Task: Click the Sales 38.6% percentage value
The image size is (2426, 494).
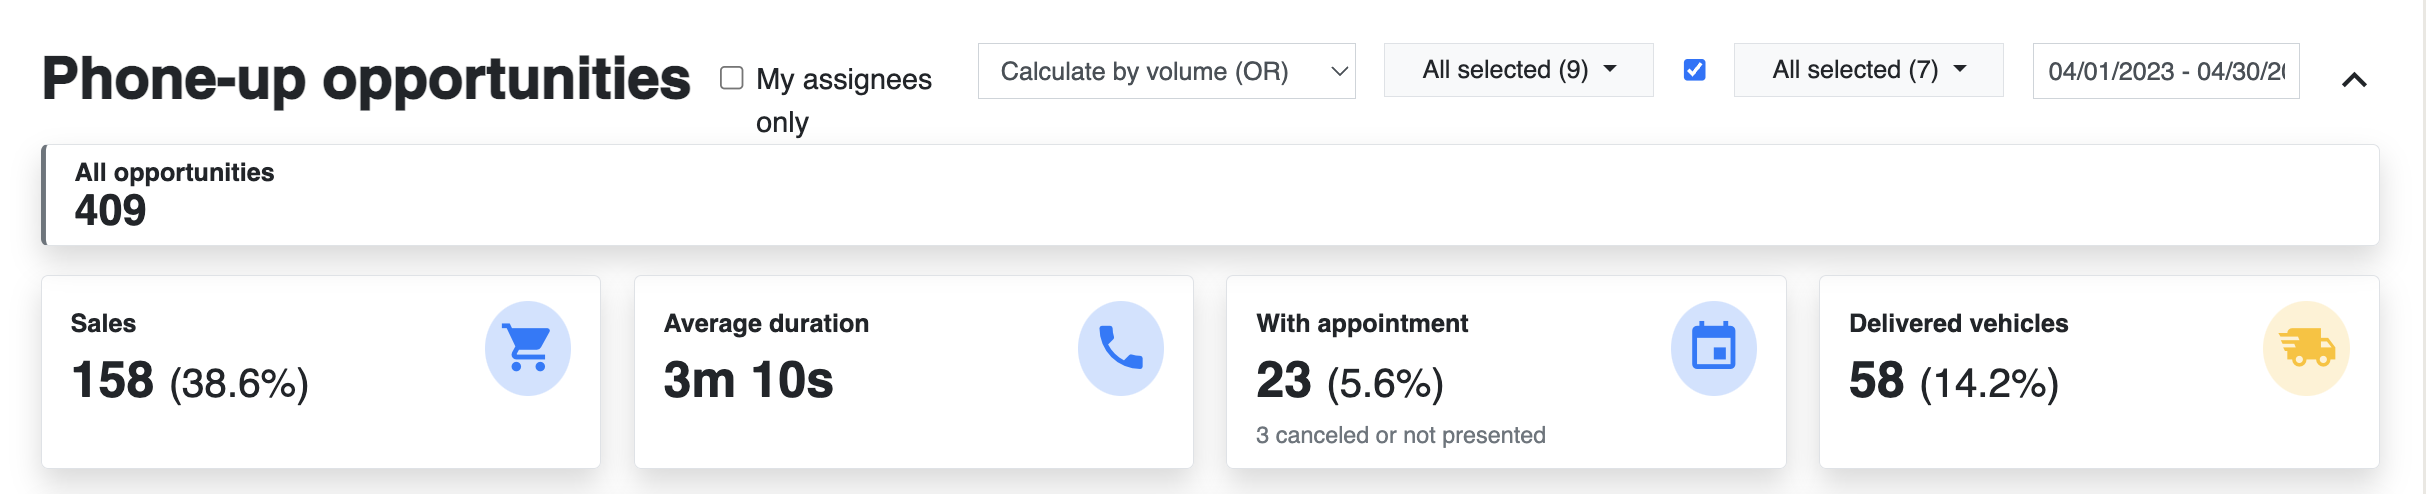Action: click(239, 383)
